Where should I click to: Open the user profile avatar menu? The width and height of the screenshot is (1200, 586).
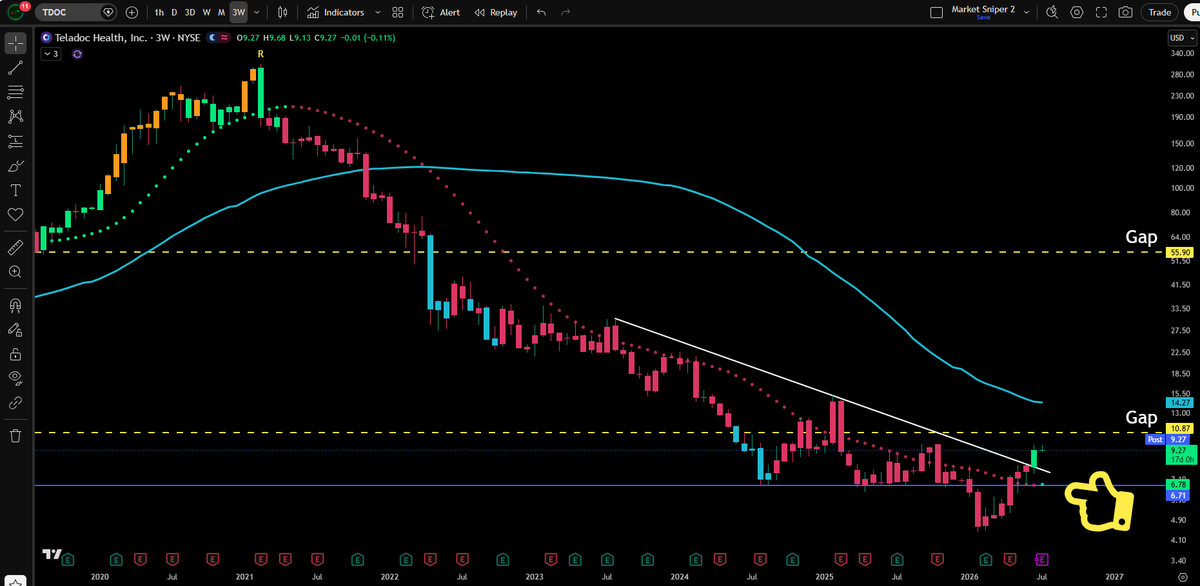pos(15,12)
